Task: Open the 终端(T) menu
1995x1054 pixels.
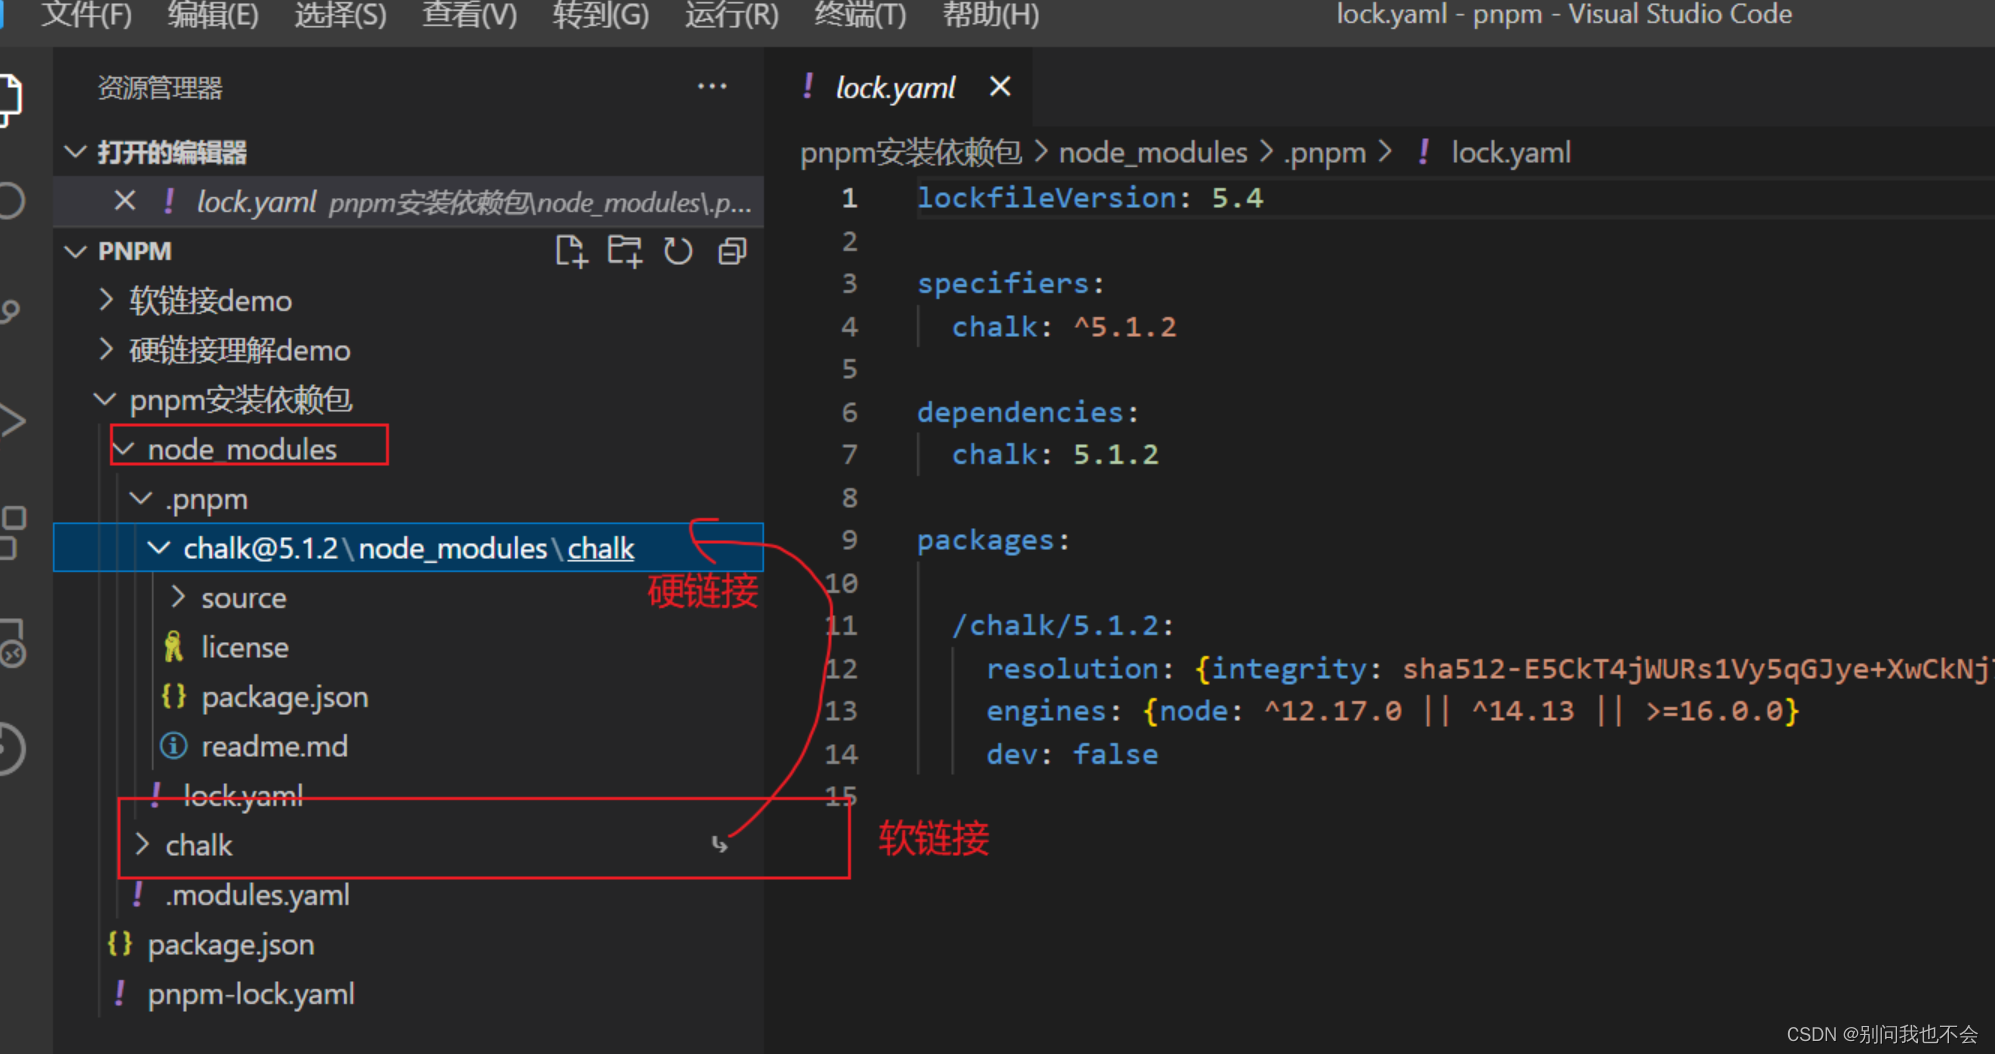Action: 860,15
